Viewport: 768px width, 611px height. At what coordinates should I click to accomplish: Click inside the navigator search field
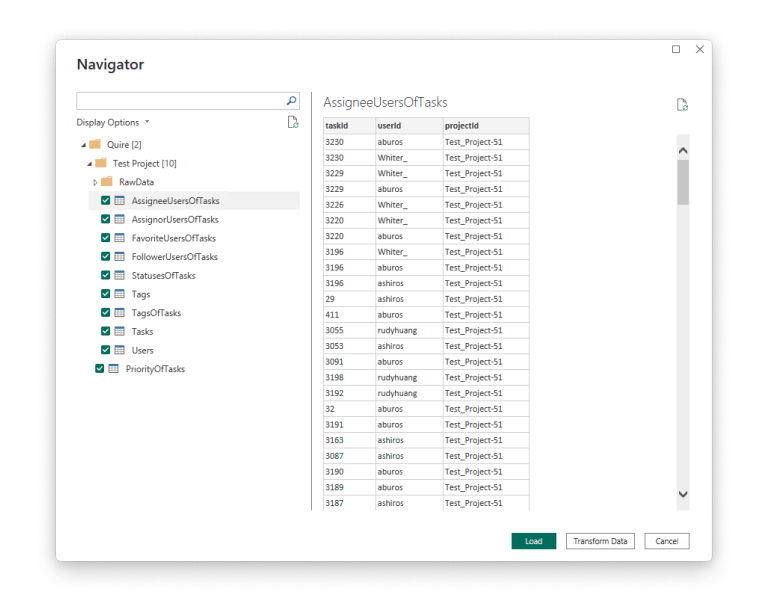point(180,101)
